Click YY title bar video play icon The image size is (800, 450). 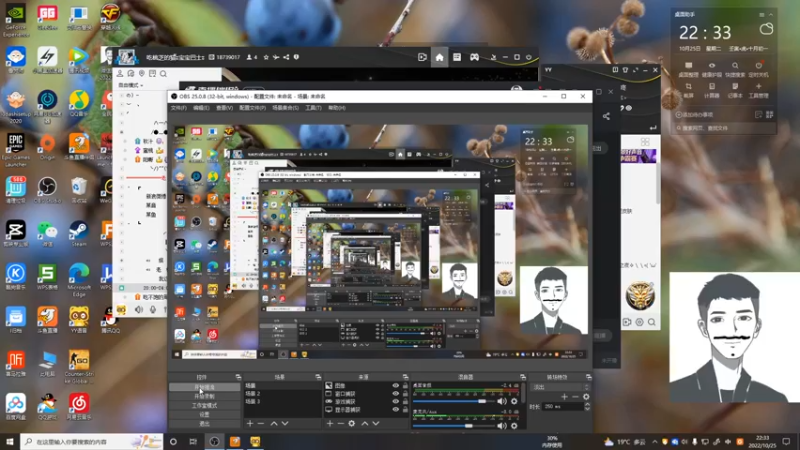tap(422, 57)
